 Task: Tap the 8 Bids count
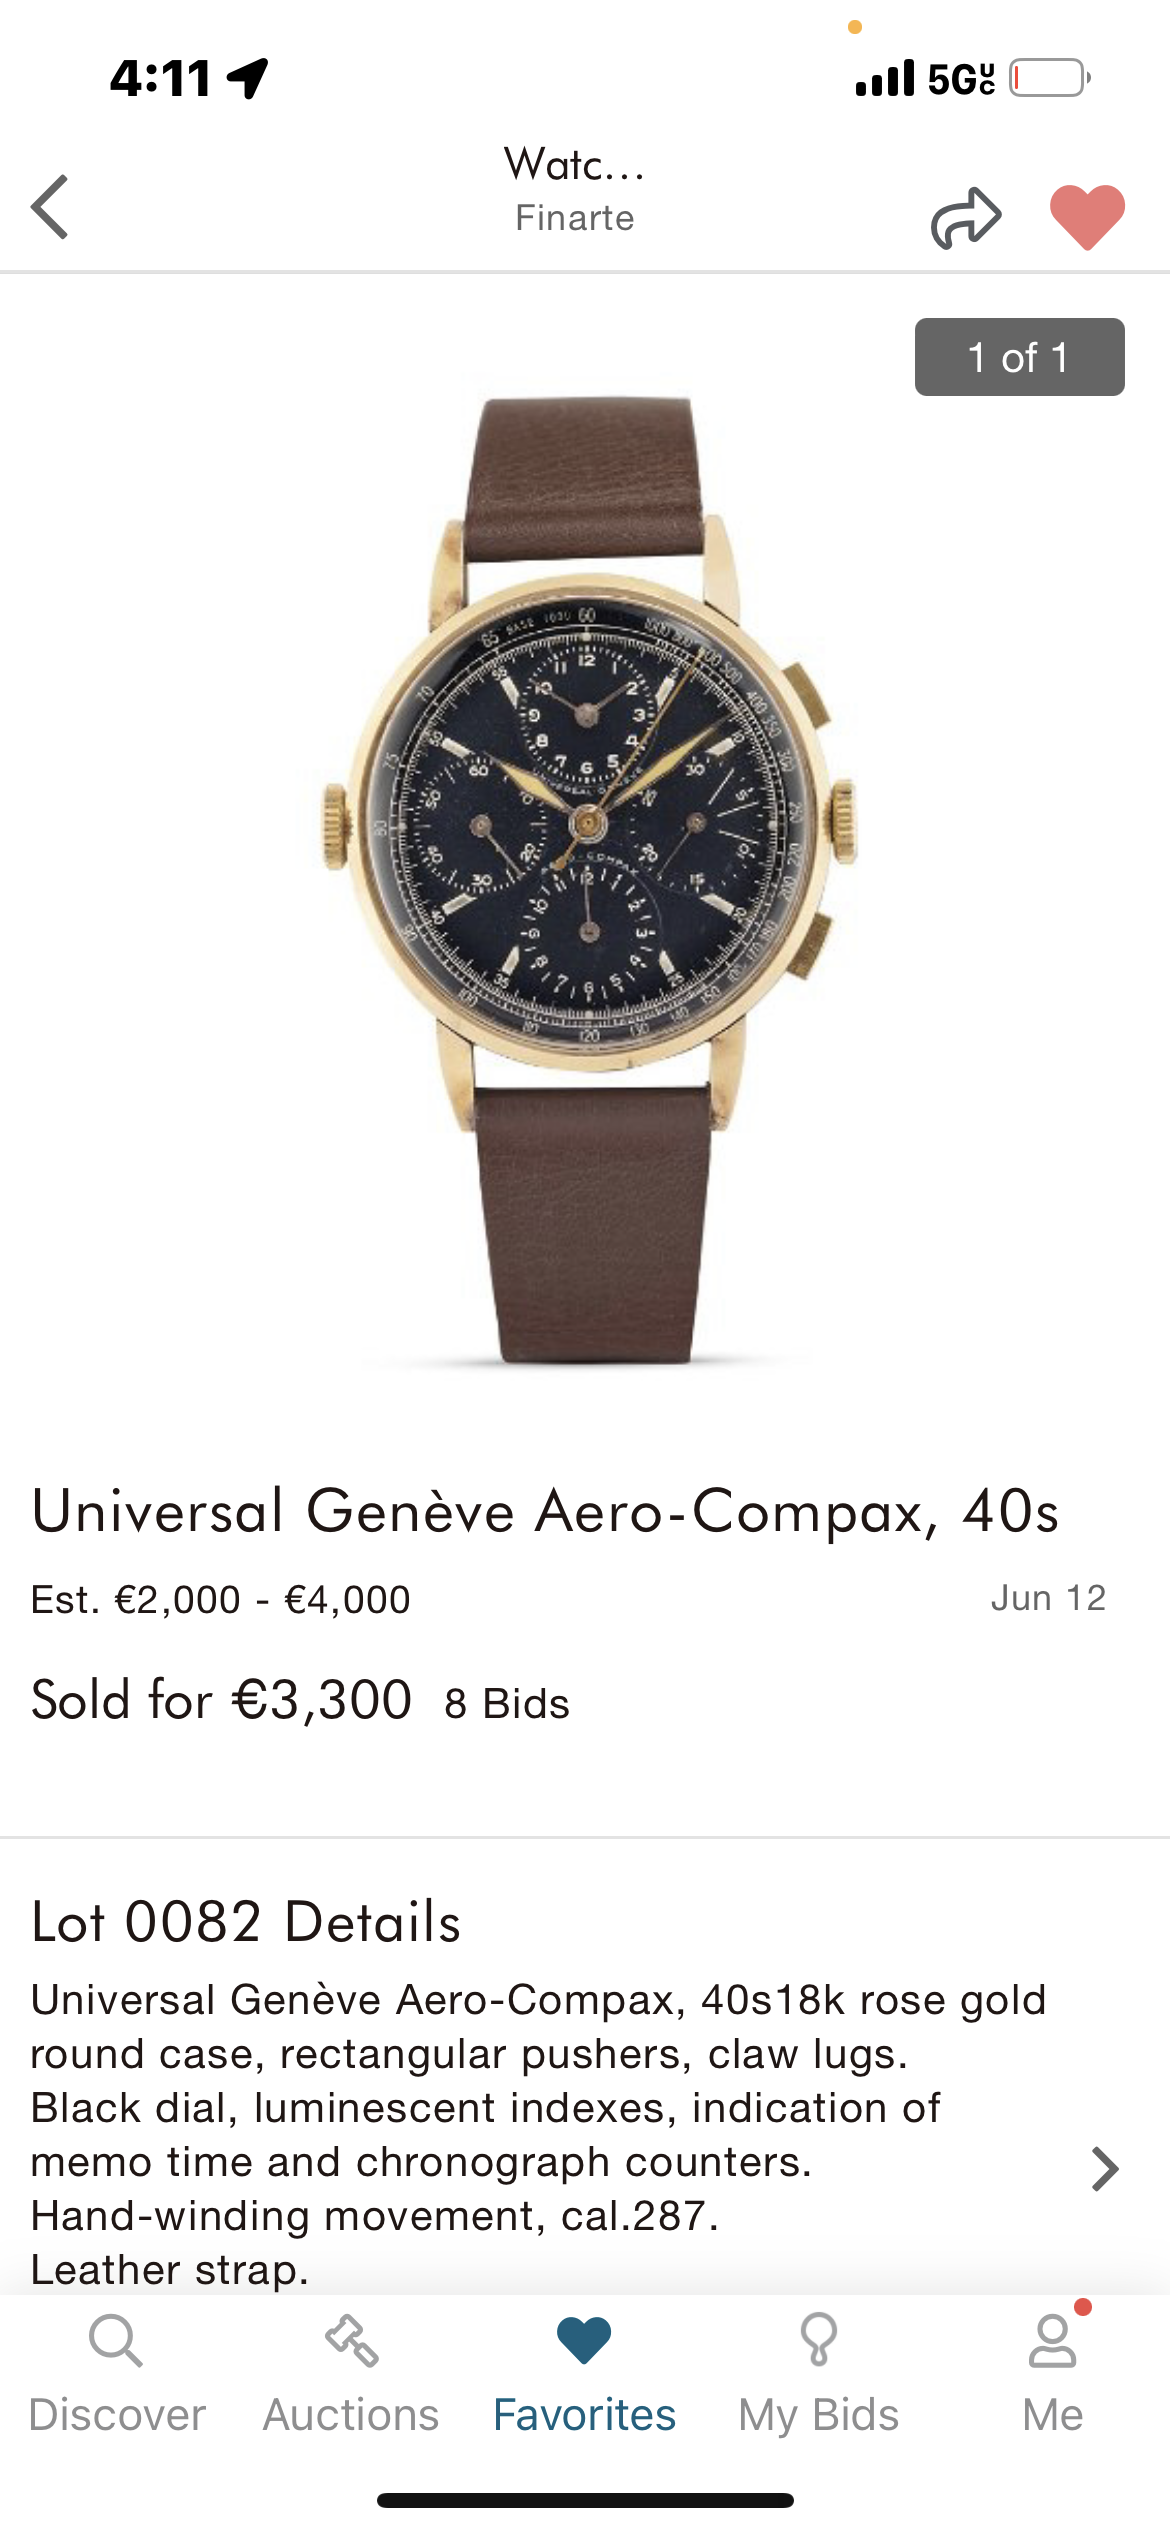pos(507,1704)
